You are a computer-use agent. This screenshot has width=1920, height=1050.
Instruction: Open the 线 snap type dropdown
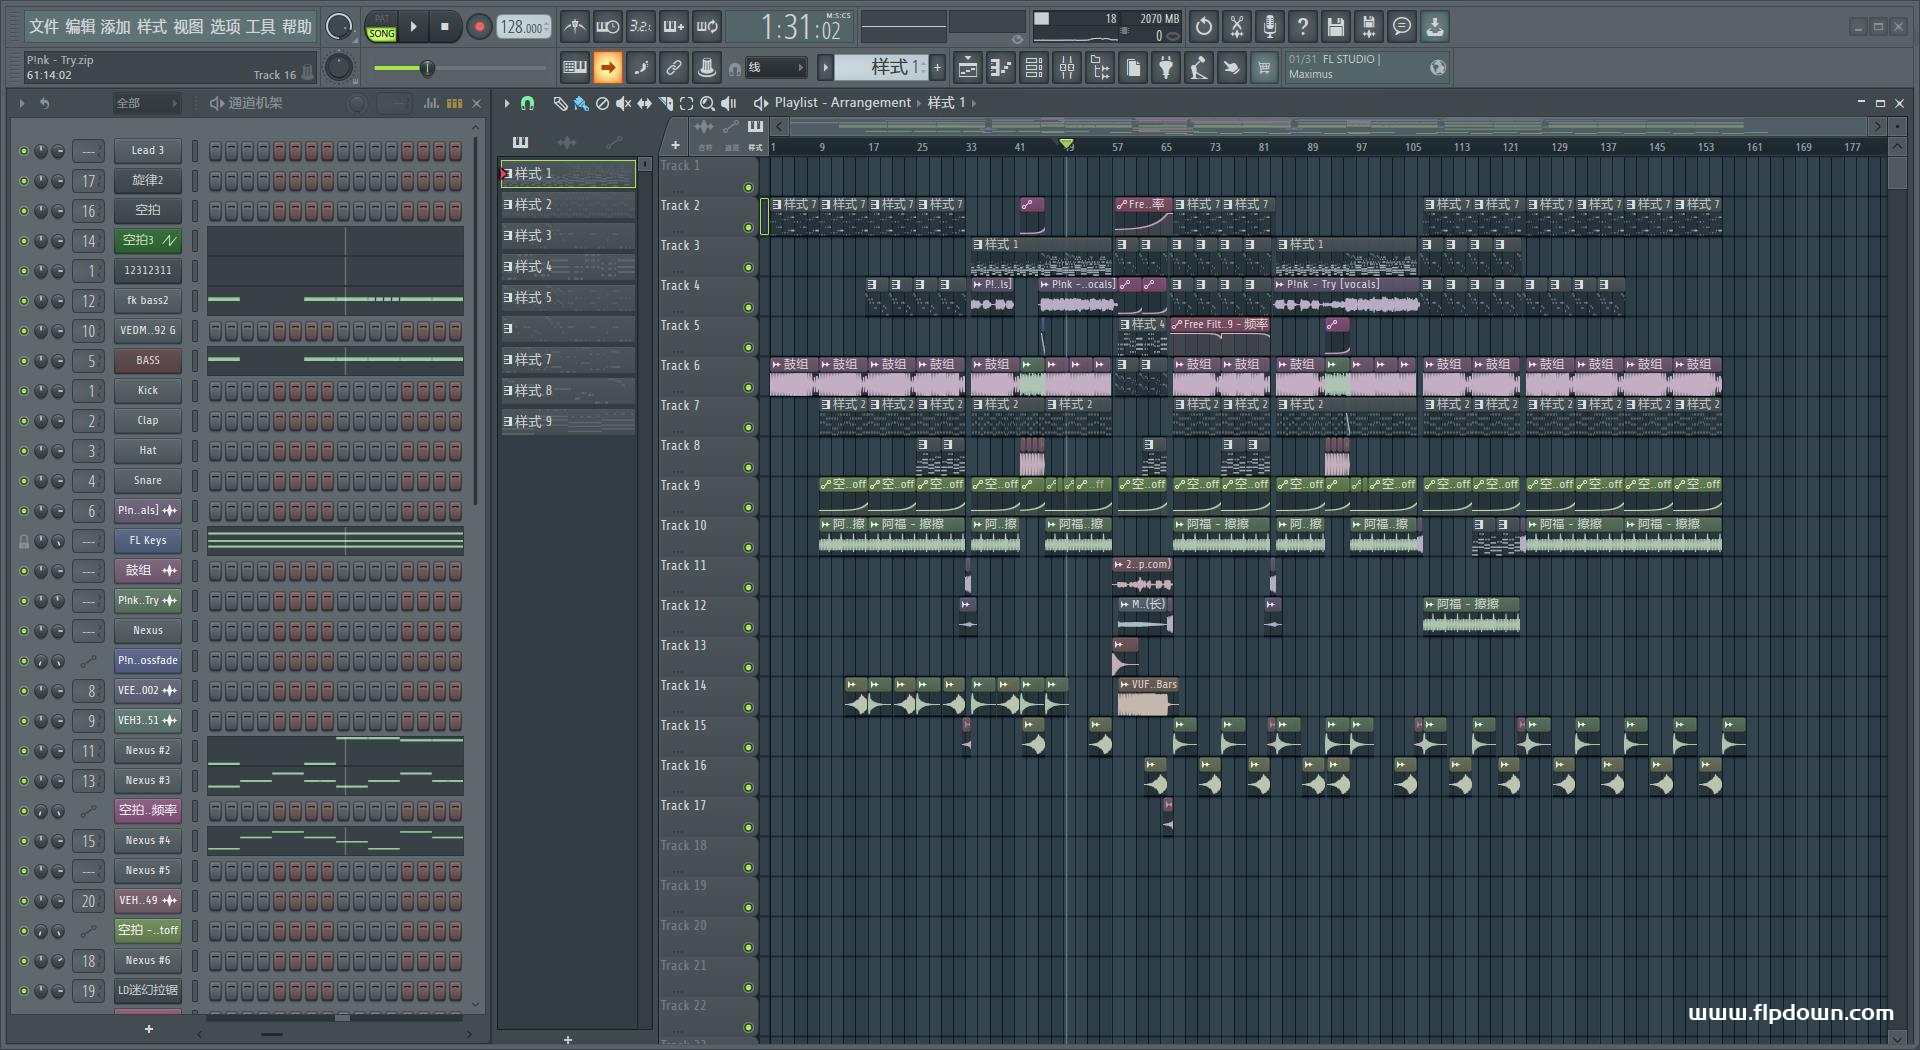pos(776,68)
